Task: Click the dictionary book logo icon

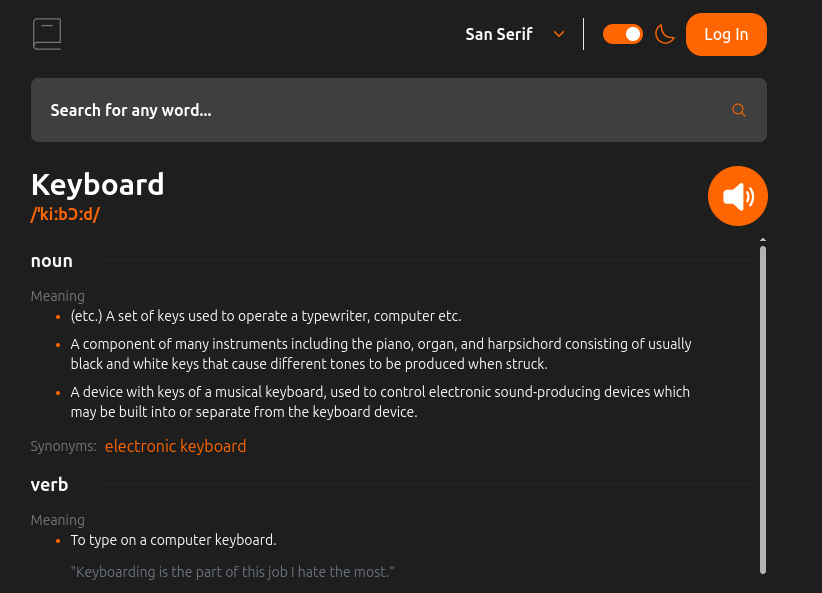Action: click(47, 34)
